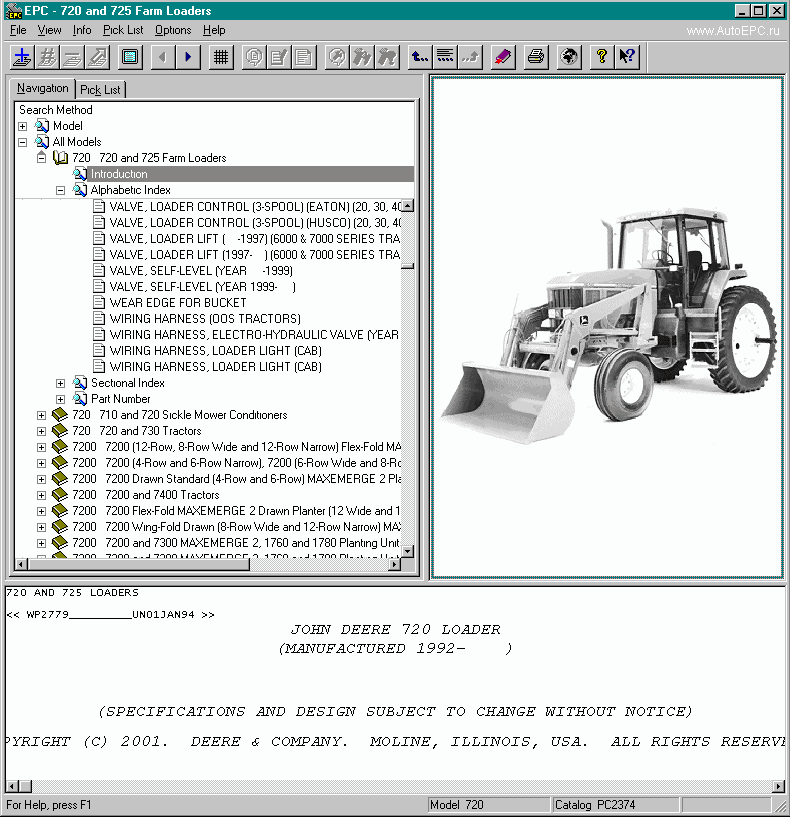The width and height of the screenshot is (790, 817).
Task: Collapse the Alphabetic Index node
Action: click(60, 190)
